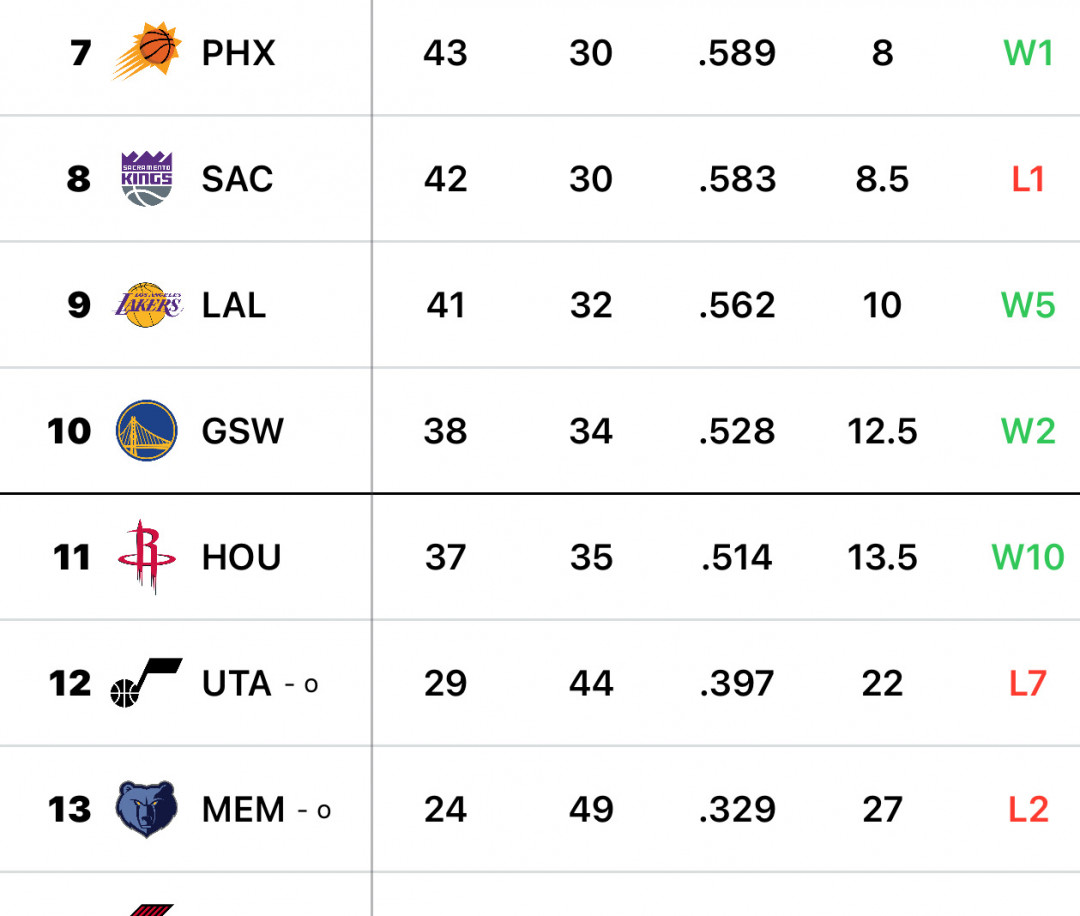1080x916 pixels.
Task: Select Utah's L7 streak indicator
Action: tap(1028, 683)
